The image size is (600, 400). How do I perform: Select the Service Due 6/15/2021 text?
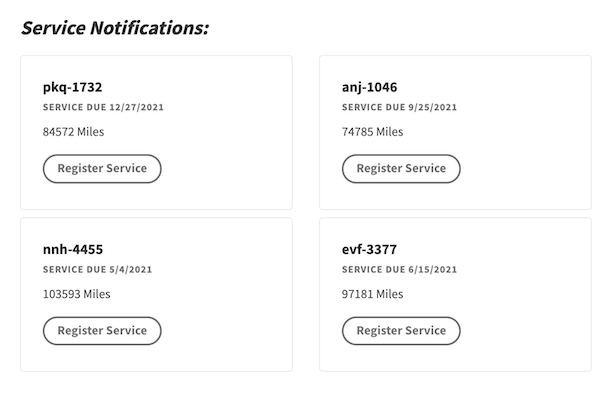pyautogui.click(x=399, y=269)
